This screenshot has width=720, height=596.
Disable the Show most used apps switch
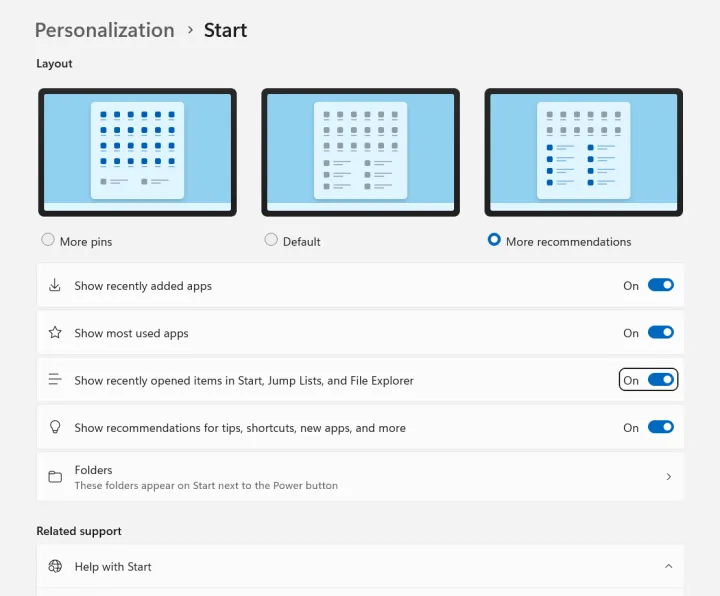(x=660, y=333)
